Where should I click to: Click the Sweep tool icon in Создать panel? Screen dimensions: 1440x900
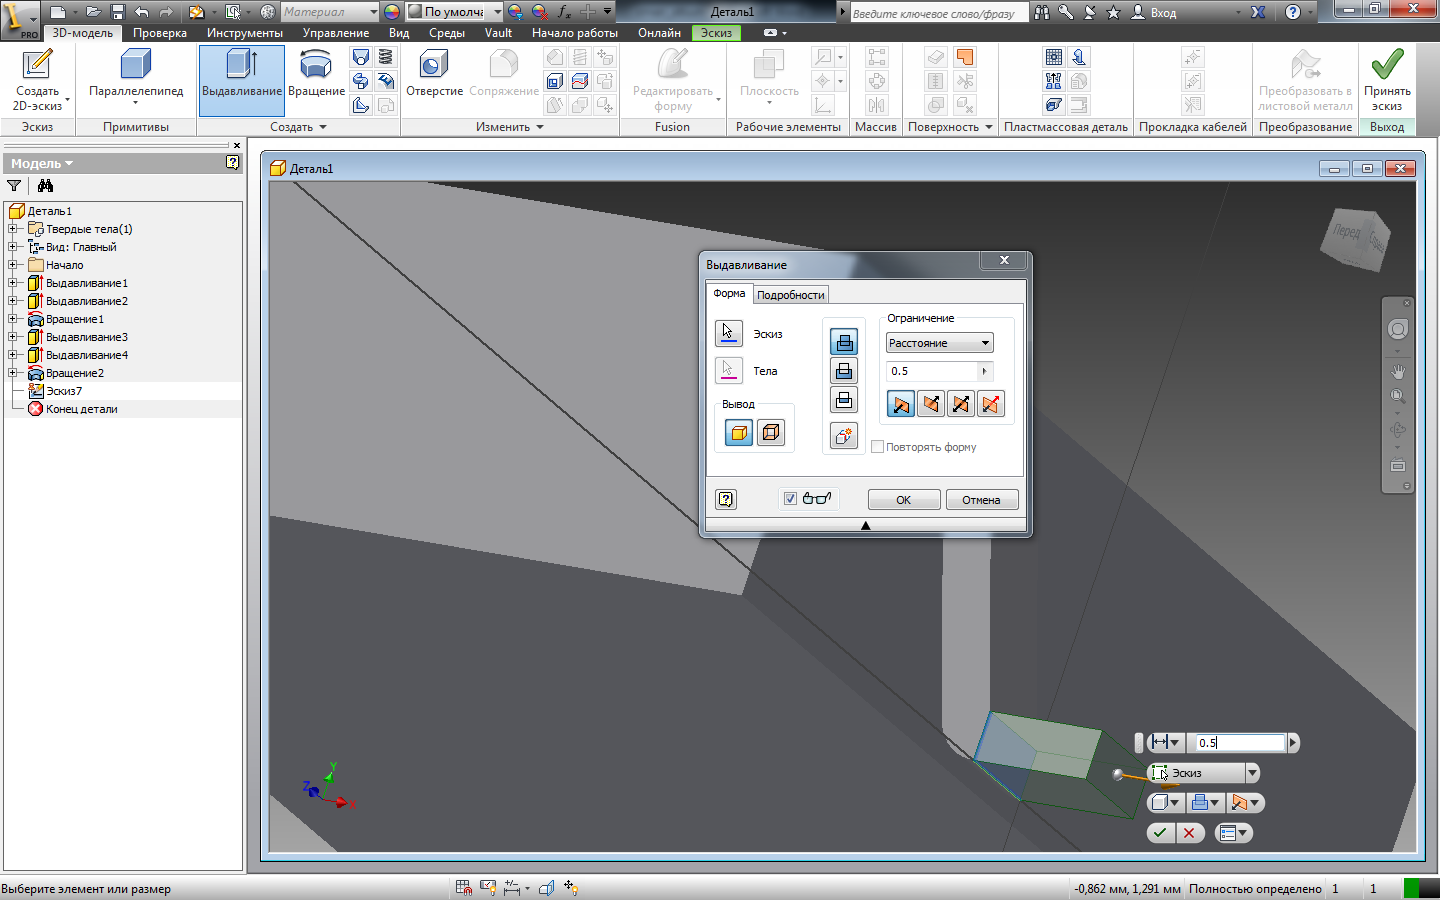coord(361,81)
